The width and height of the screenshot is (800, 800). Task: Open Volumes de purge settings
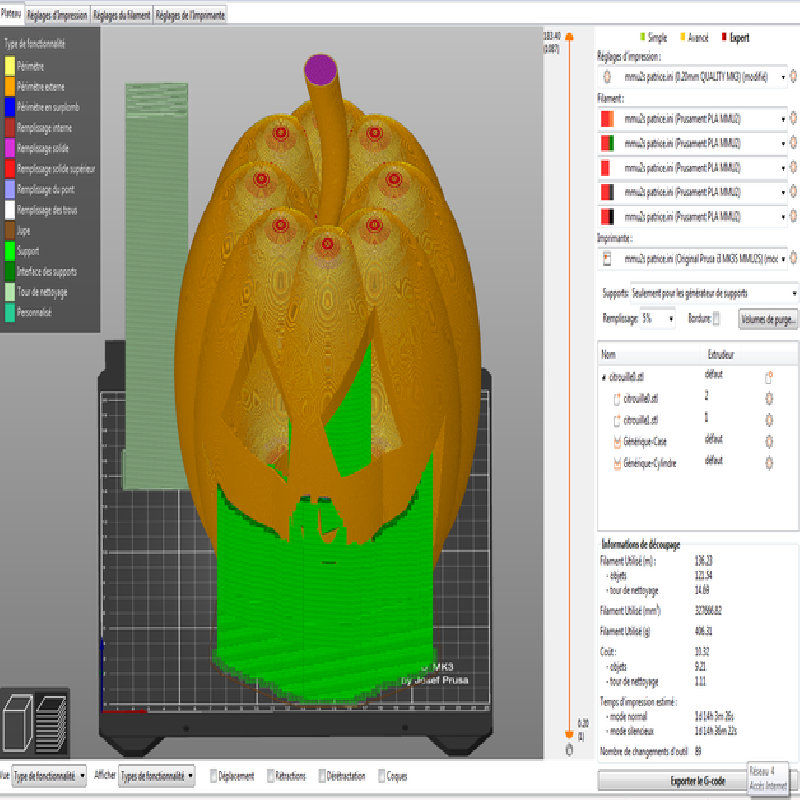pyautogui.click(x=768, y=319)
